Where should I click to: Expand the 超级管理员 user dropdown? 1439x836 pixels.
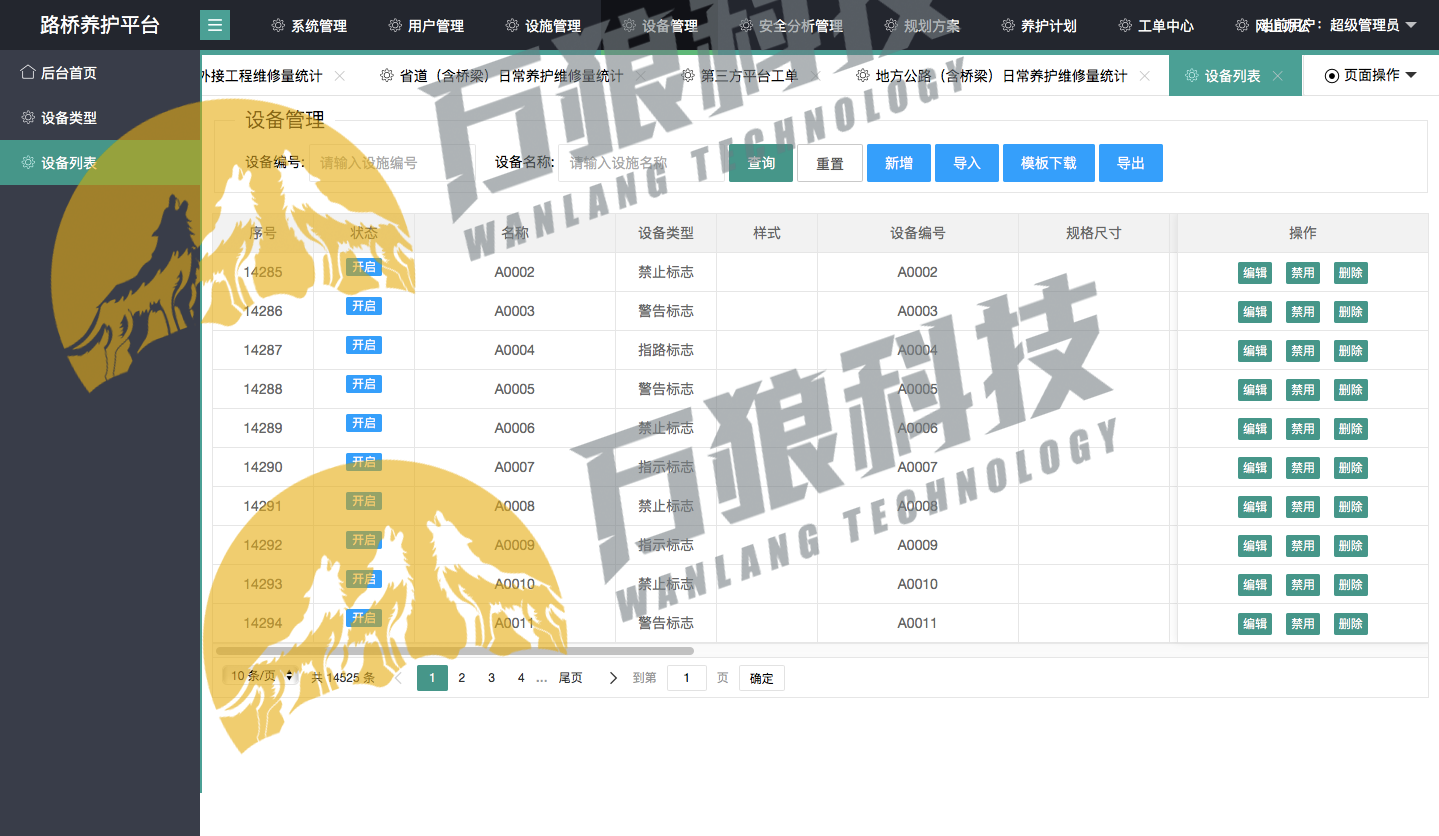pyautogui.click(x=1373, y=25)
